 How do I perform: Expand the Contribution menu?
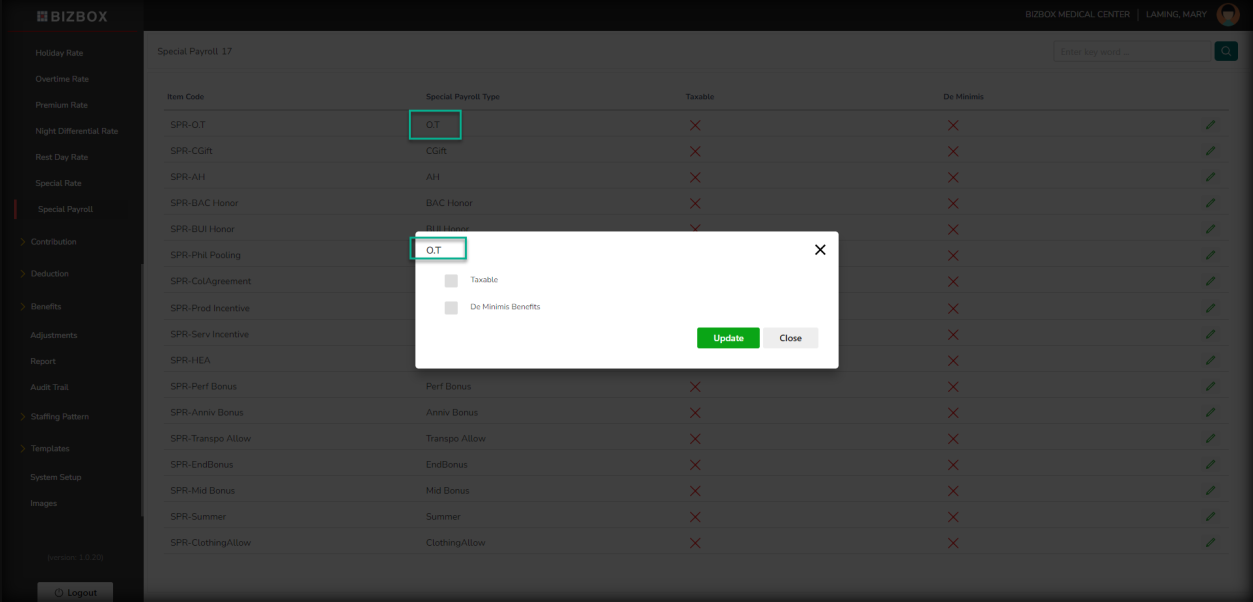53,242
